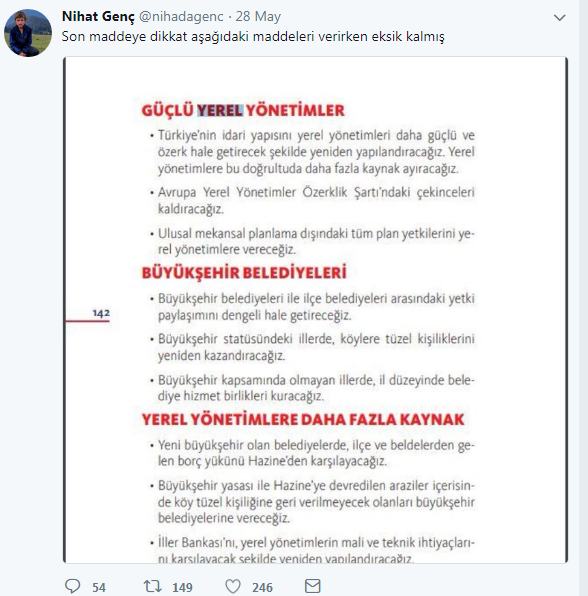Click YEREL YÖNETİMLERE DAHA FAZLA KAYNAK heading
The width and height of the screenshot is (588, 596).
tap(303, 420)
